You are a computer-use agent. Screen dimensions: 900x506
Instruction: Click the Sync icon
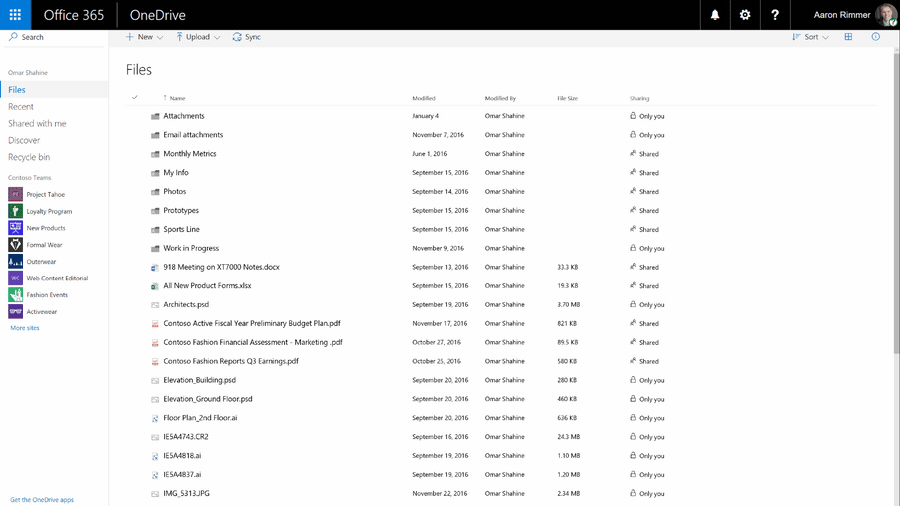point(237,37)
